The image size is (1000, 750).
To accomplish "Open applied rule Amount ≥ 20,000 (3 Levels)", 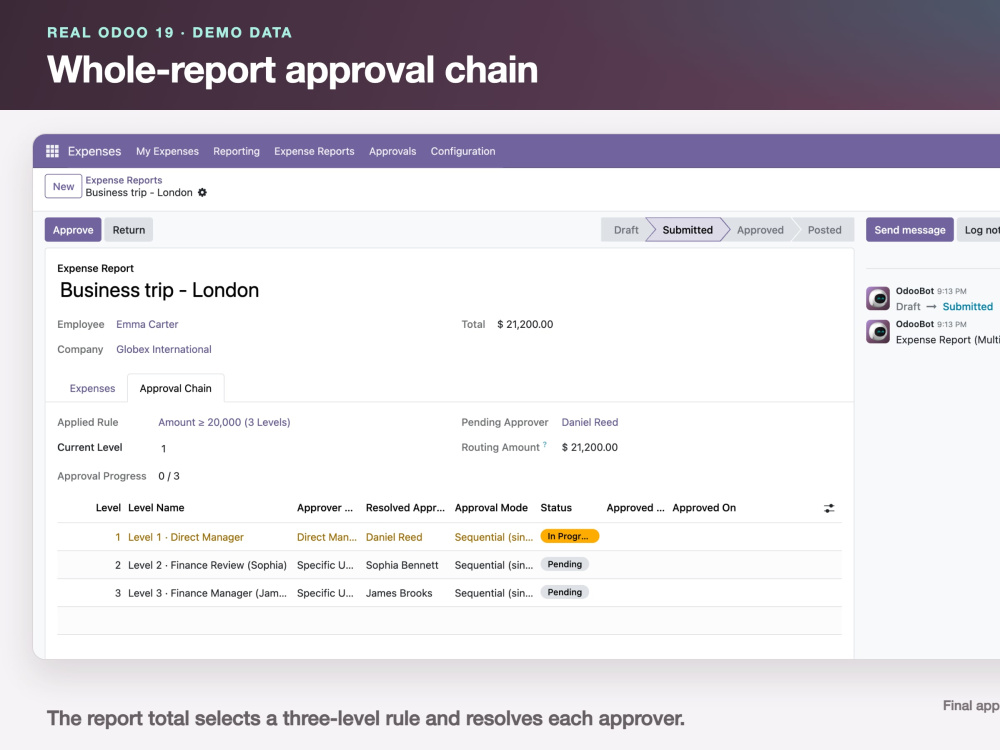I will (x=224, y=422).
